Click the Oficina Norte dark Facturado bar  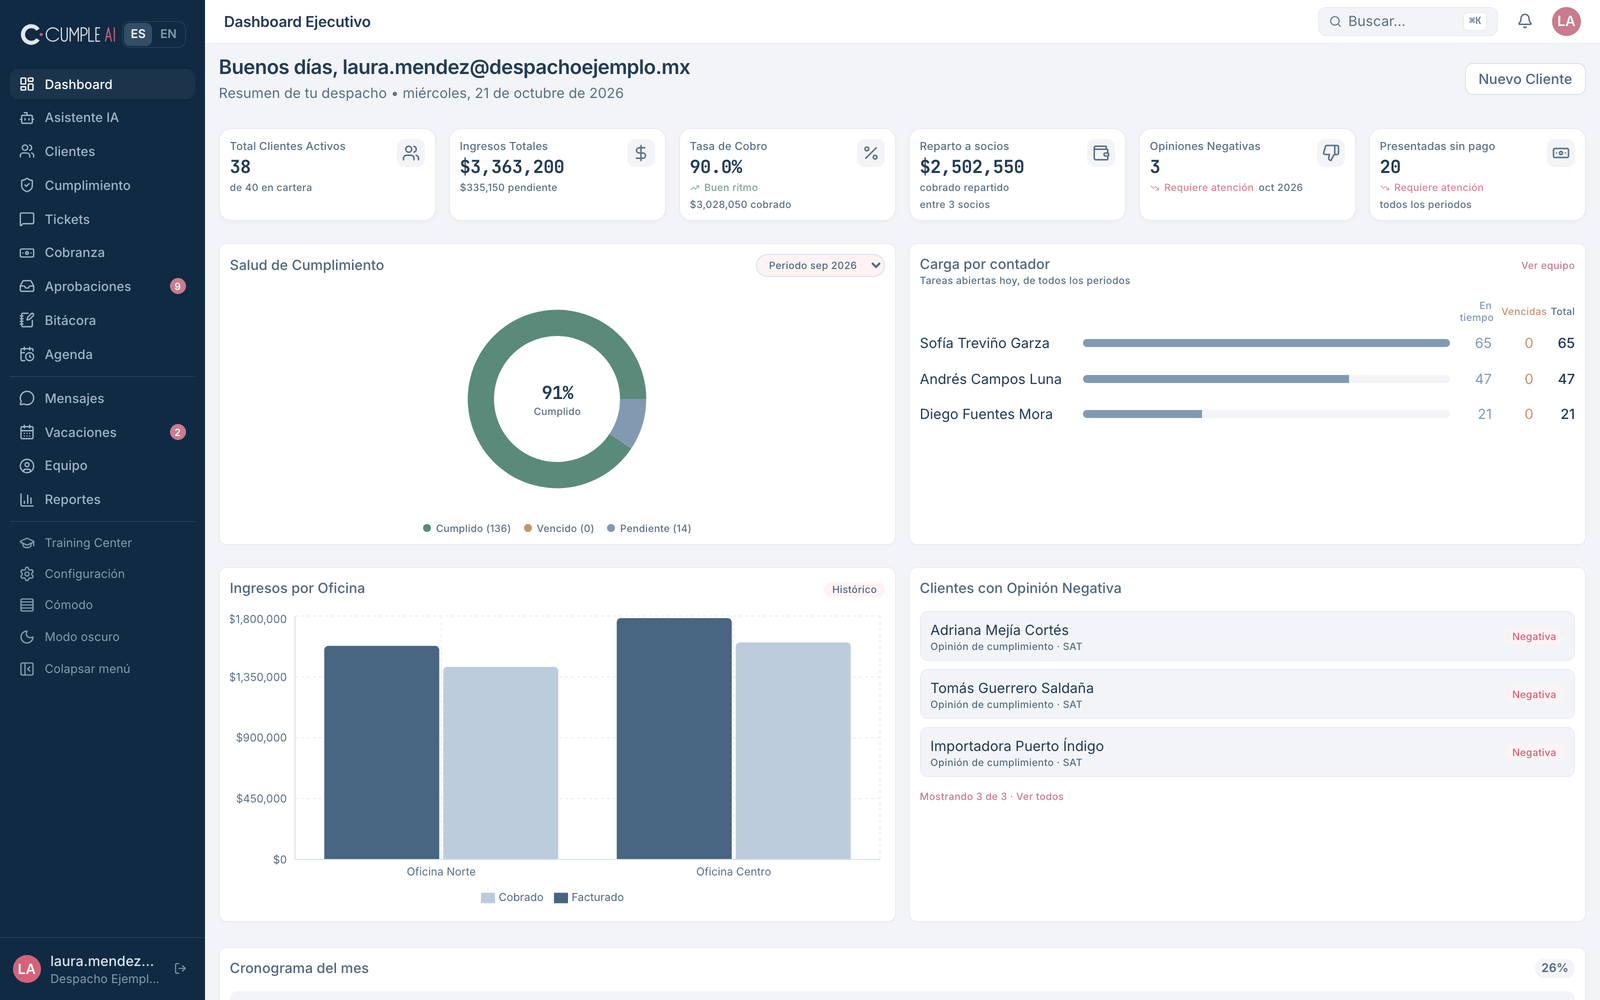pos(381,752)
